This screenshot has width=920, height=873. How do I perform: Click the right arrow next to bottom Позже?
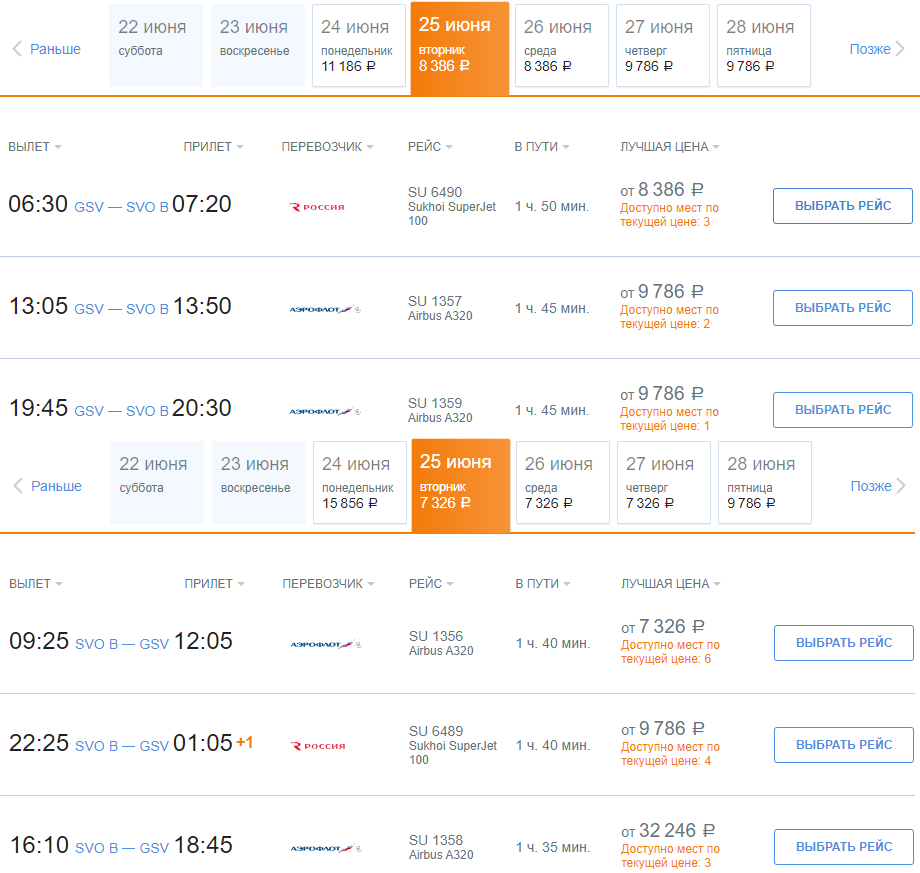[x=901, y=486]
